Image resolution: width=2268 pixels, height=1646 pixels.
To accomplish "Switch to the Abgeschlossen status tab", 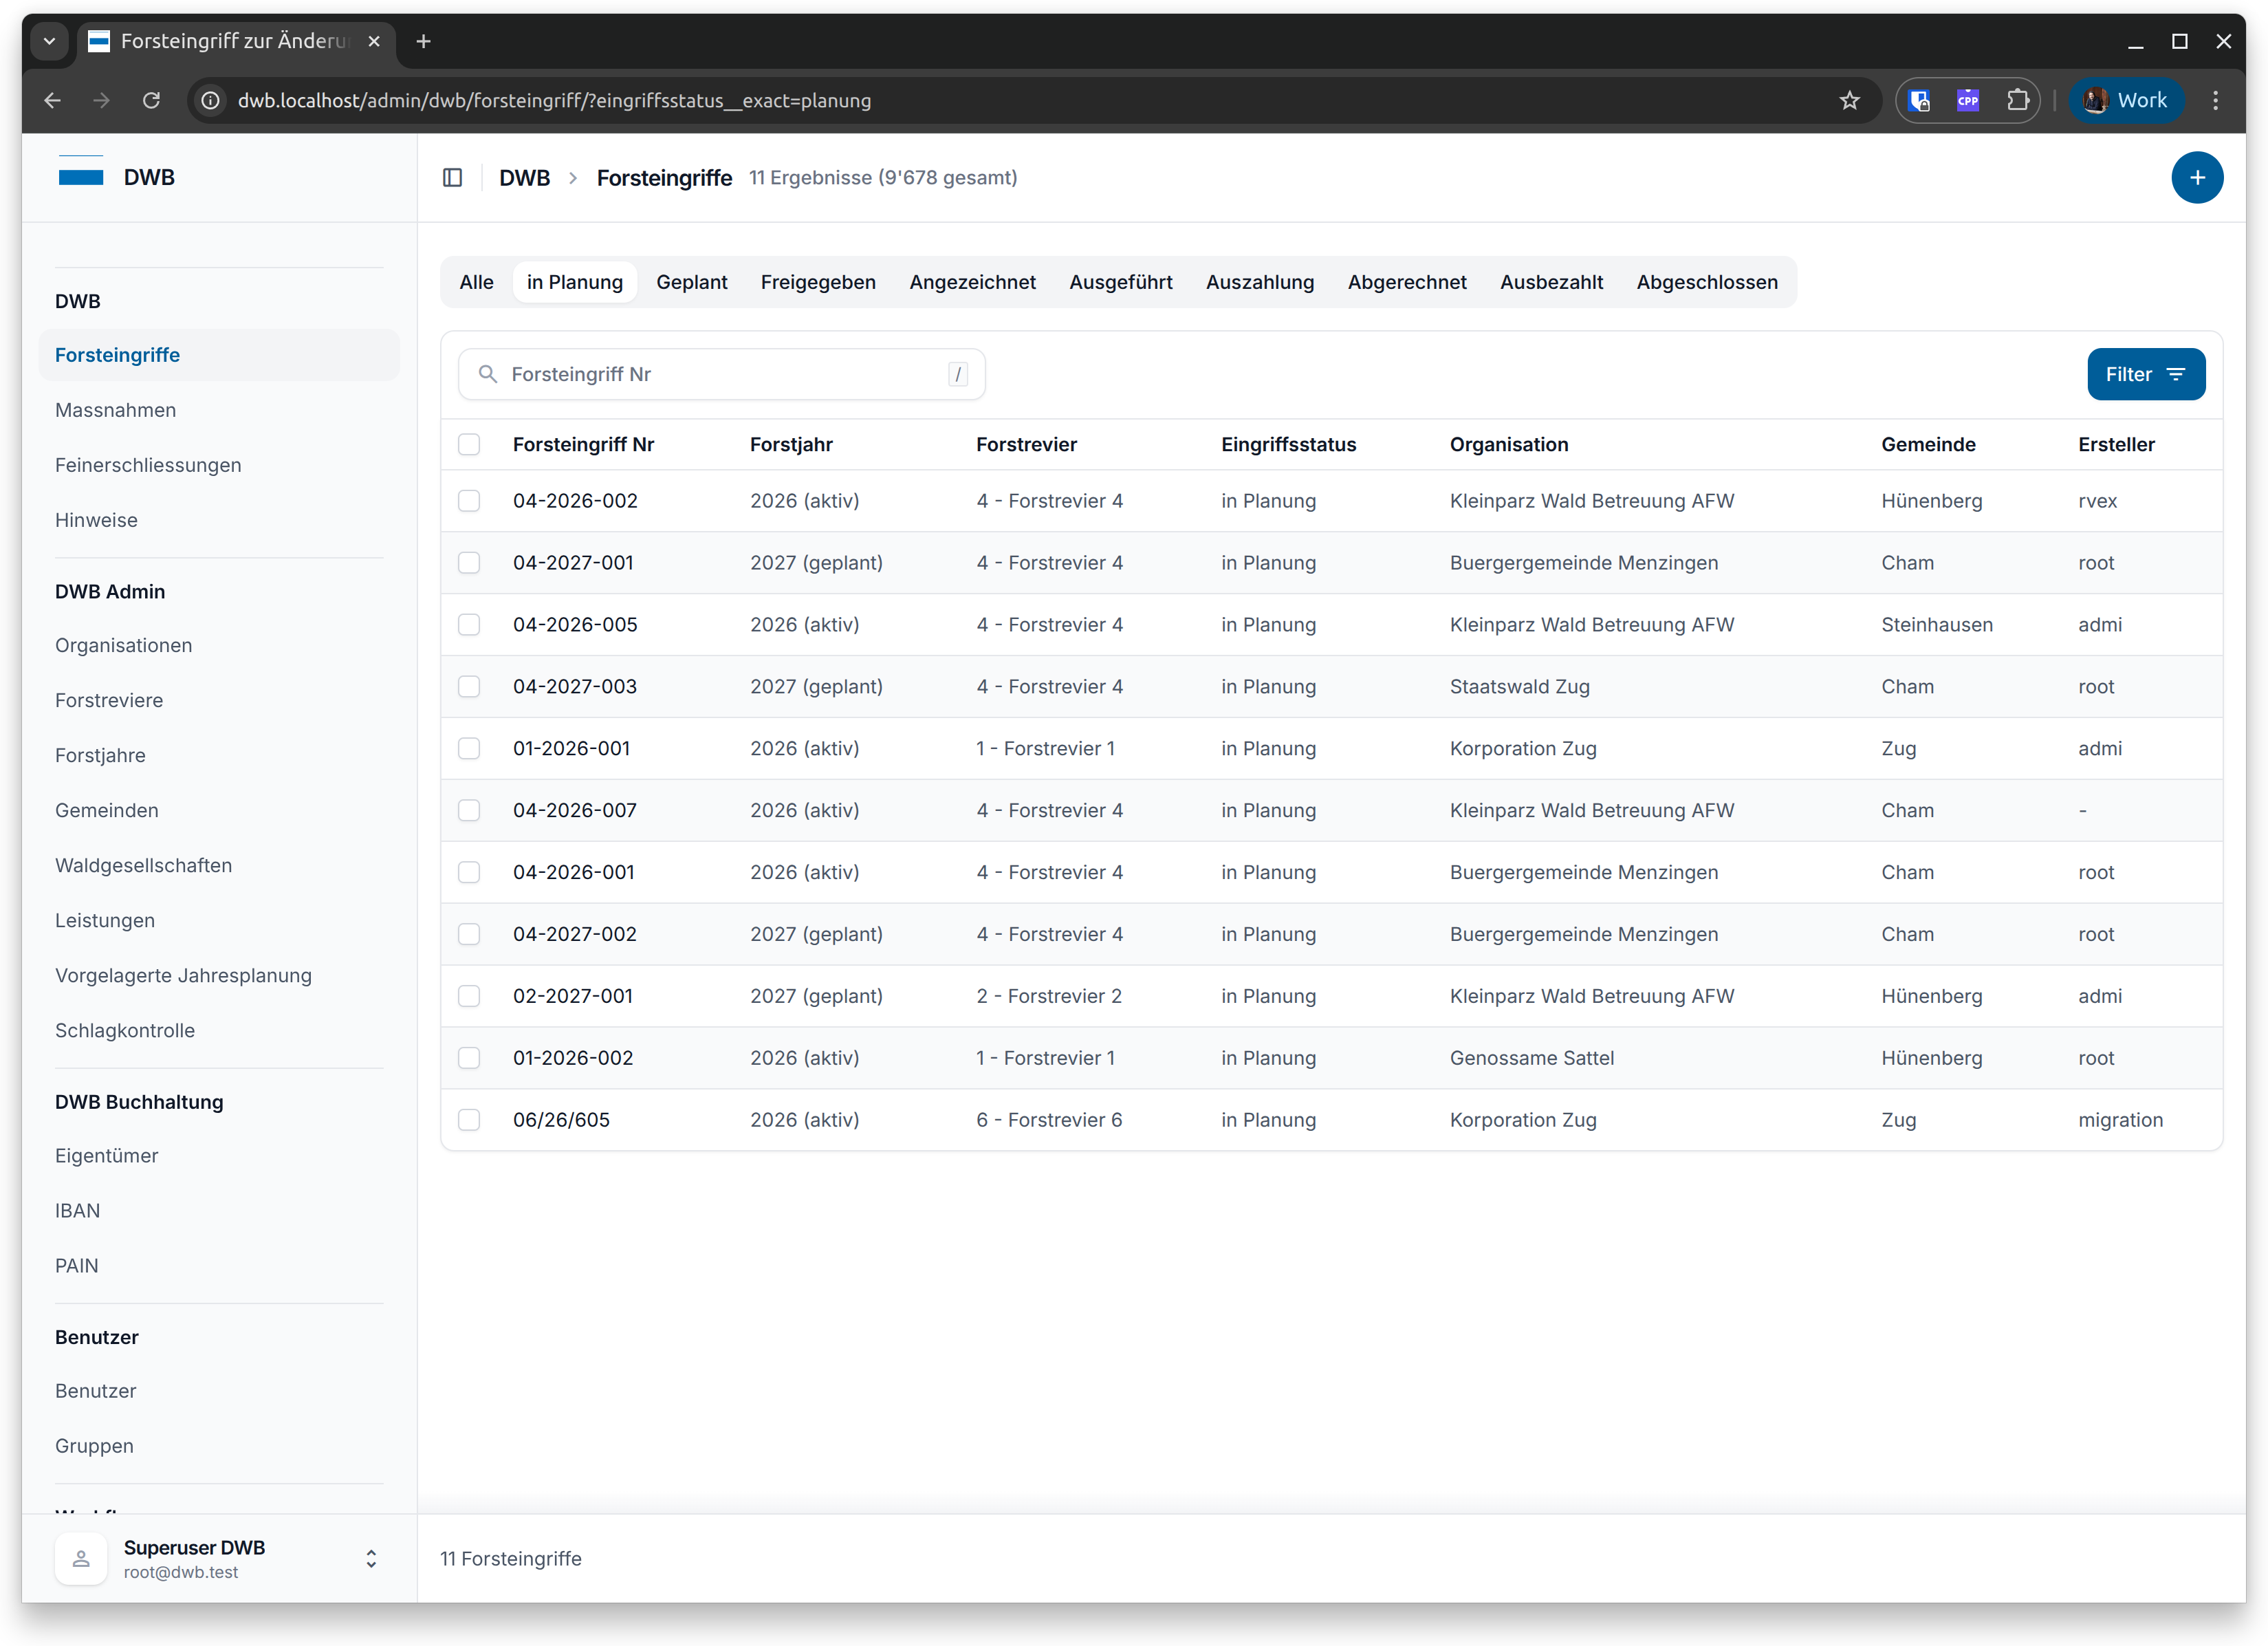I will coord(1706,282).
